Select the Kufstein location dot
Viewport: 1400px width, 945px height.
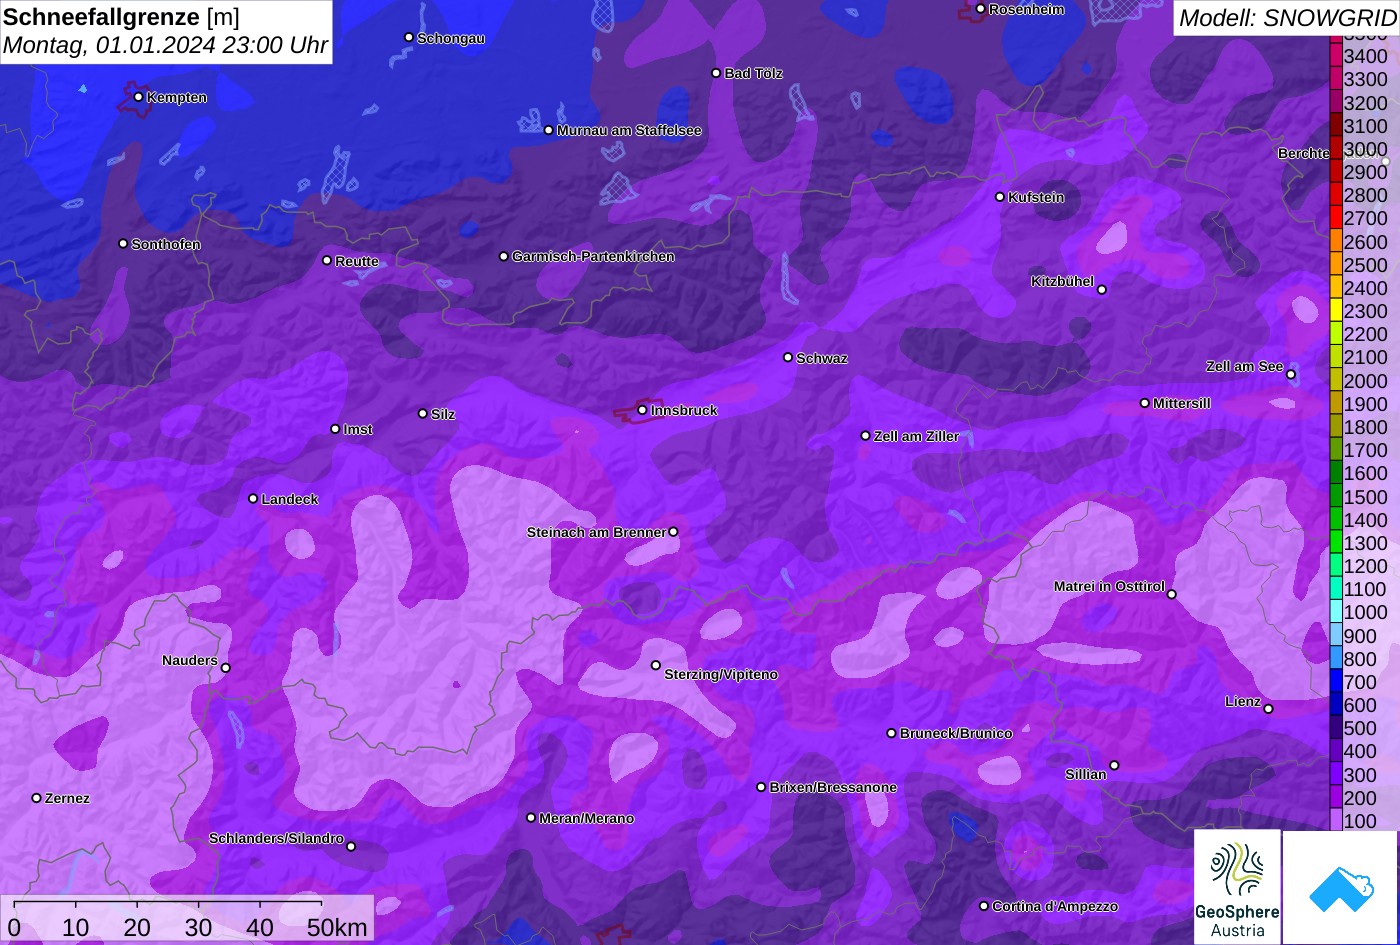tap(999, 197)
